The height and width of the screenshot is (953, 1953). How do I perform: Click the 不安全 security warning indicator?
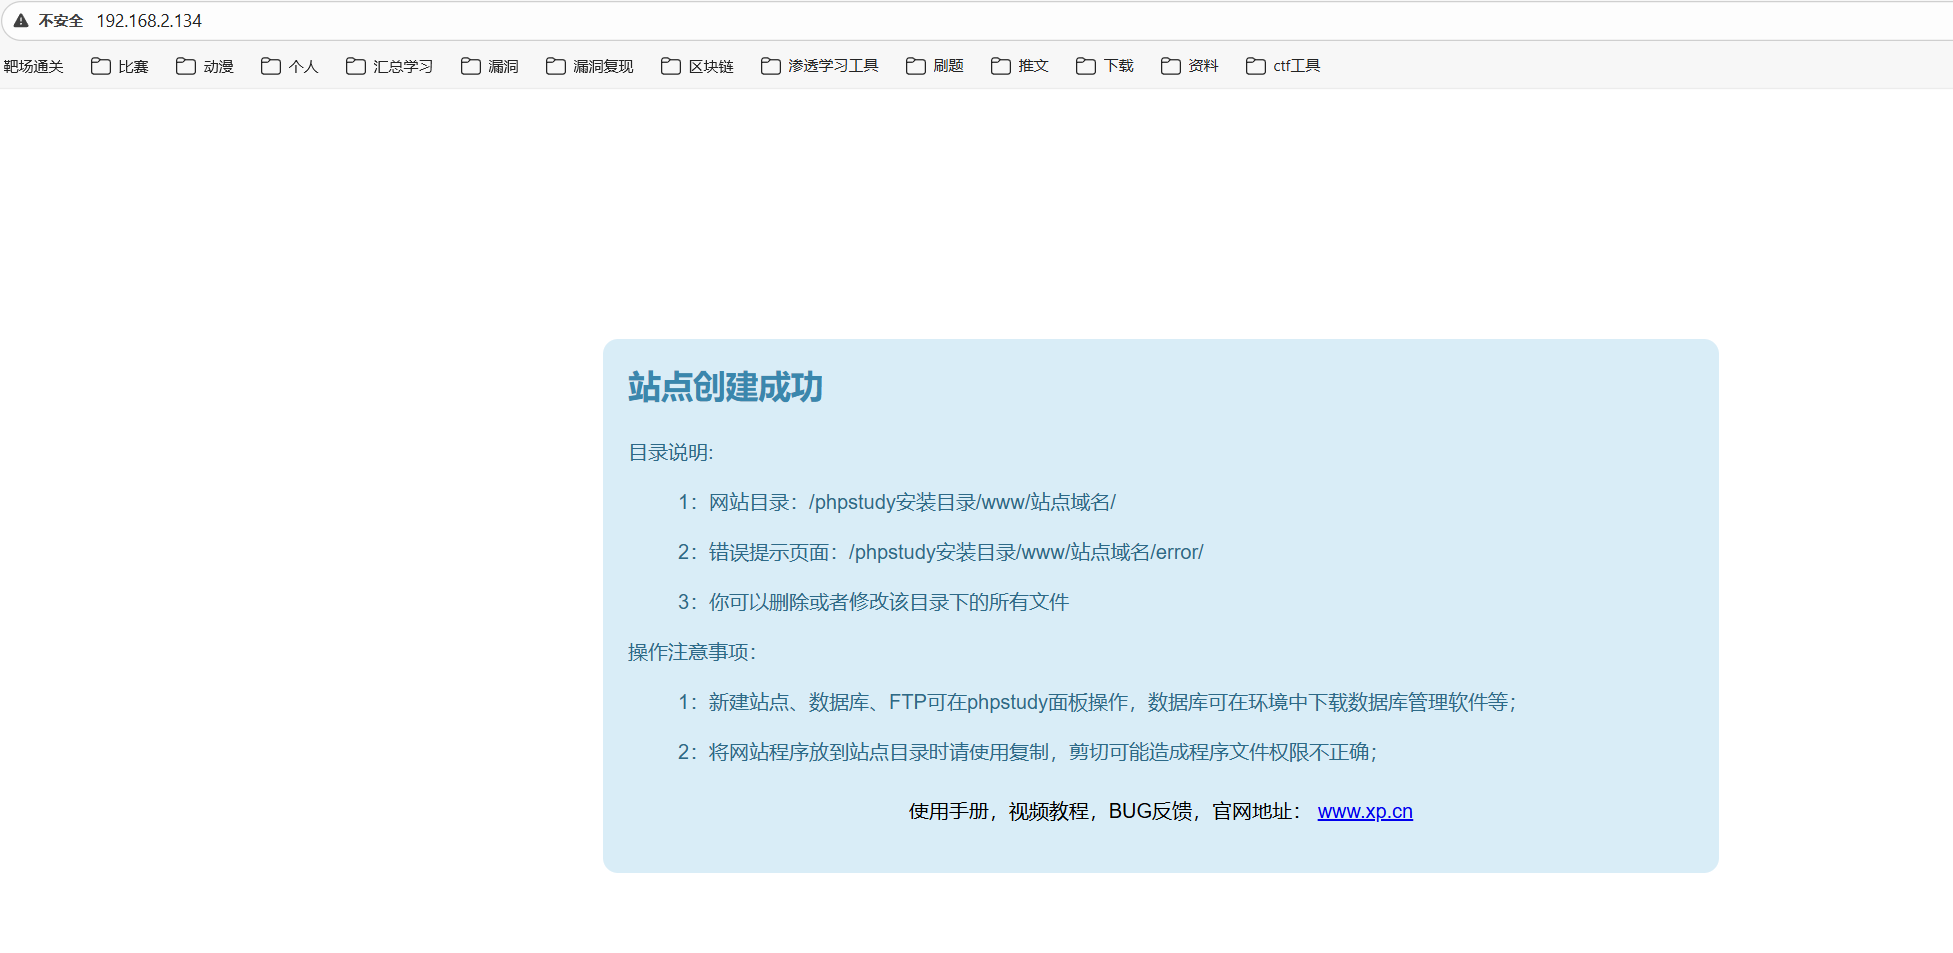47,20
